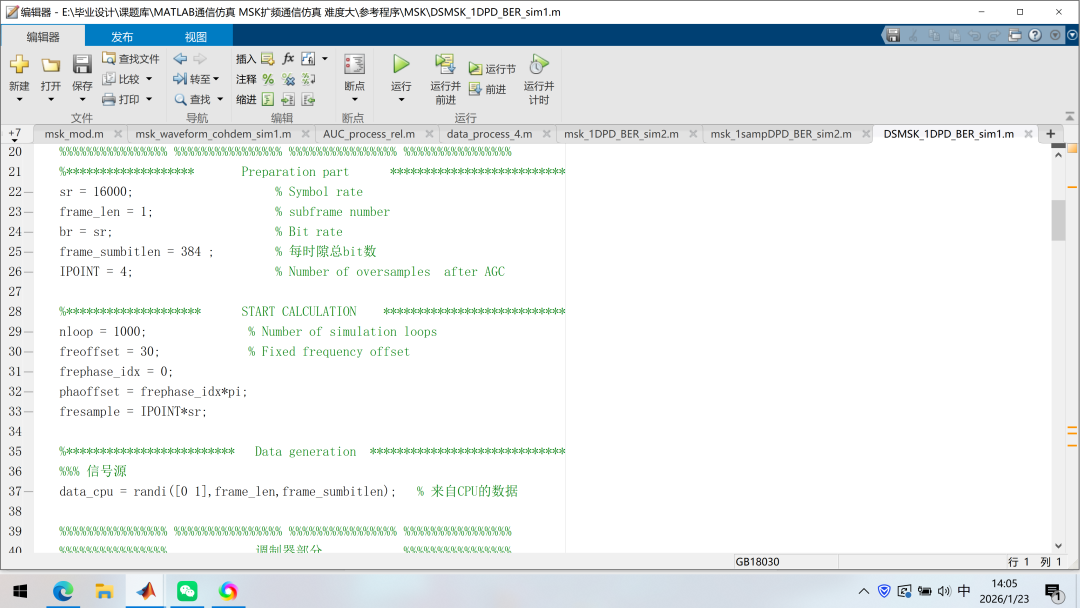This screenshot has width=1080, height=608.
Task: Open File Explorer from the taskbar
Action: (x=104, y=591)
